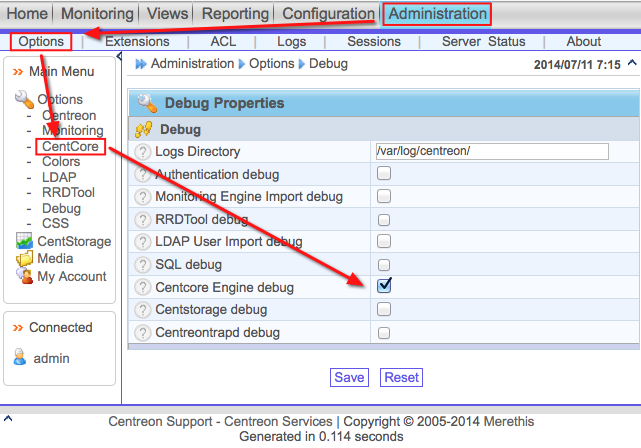Click the admin user icon
This screenshot has height=448, width=641.
click(x=19, y=358)
